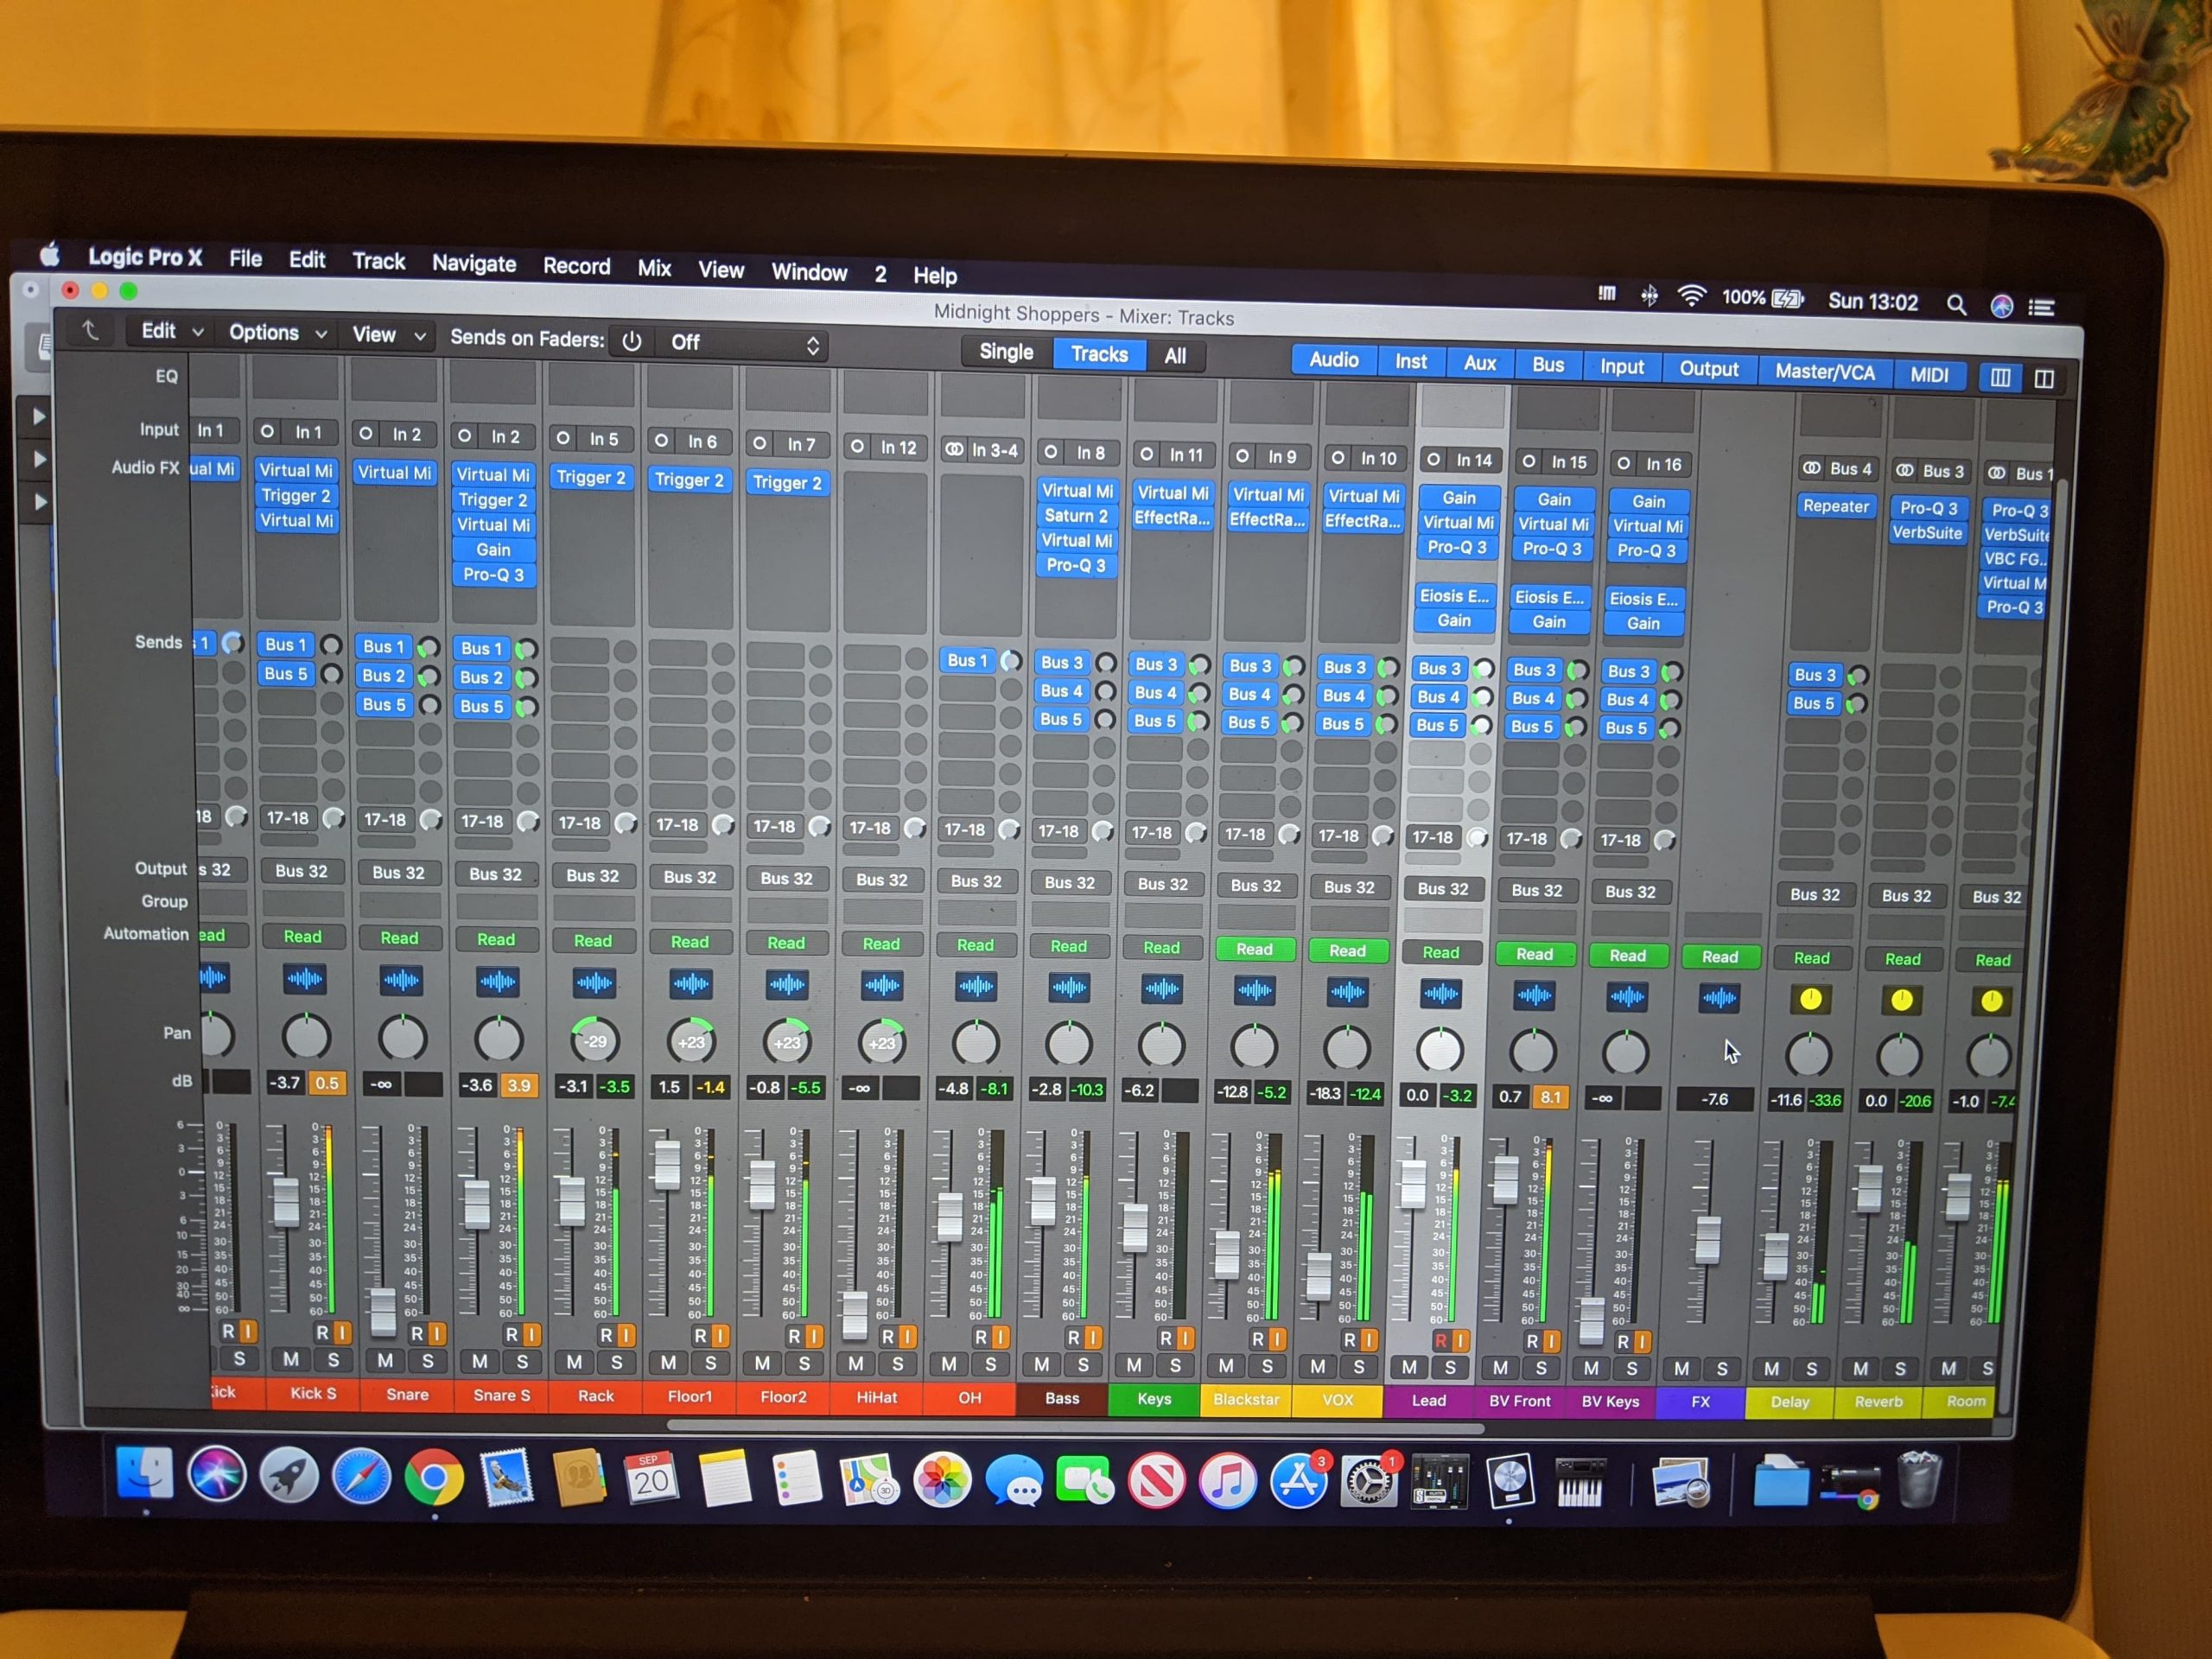Image resolution: width=2212 pixels, height=1659 pixels.
Task: Click the narrow channel strips view icon
Action: point(2000,377)
